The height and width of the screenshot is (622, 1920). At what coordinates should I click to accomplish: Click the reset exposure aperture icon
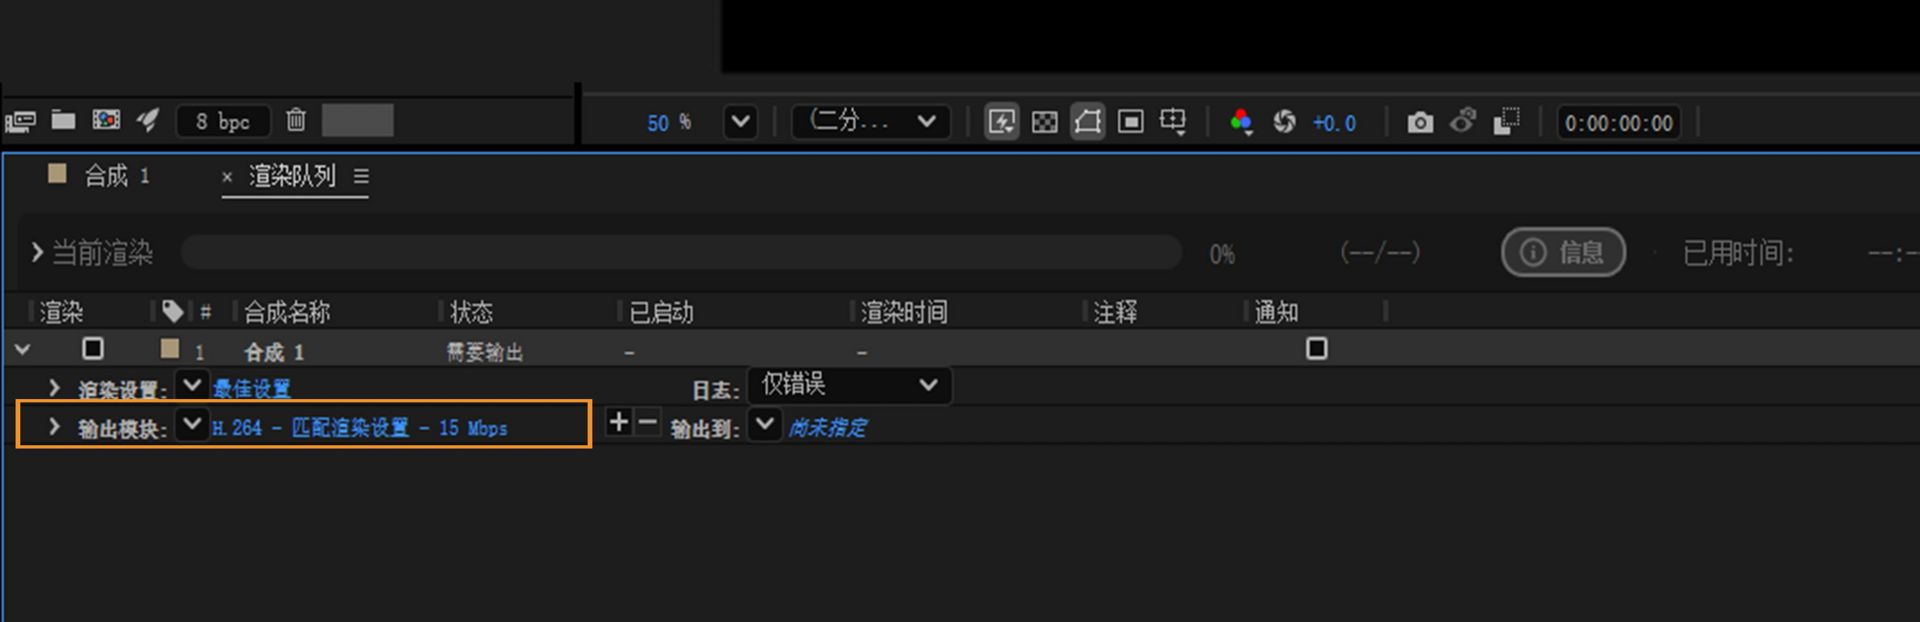1284,122
